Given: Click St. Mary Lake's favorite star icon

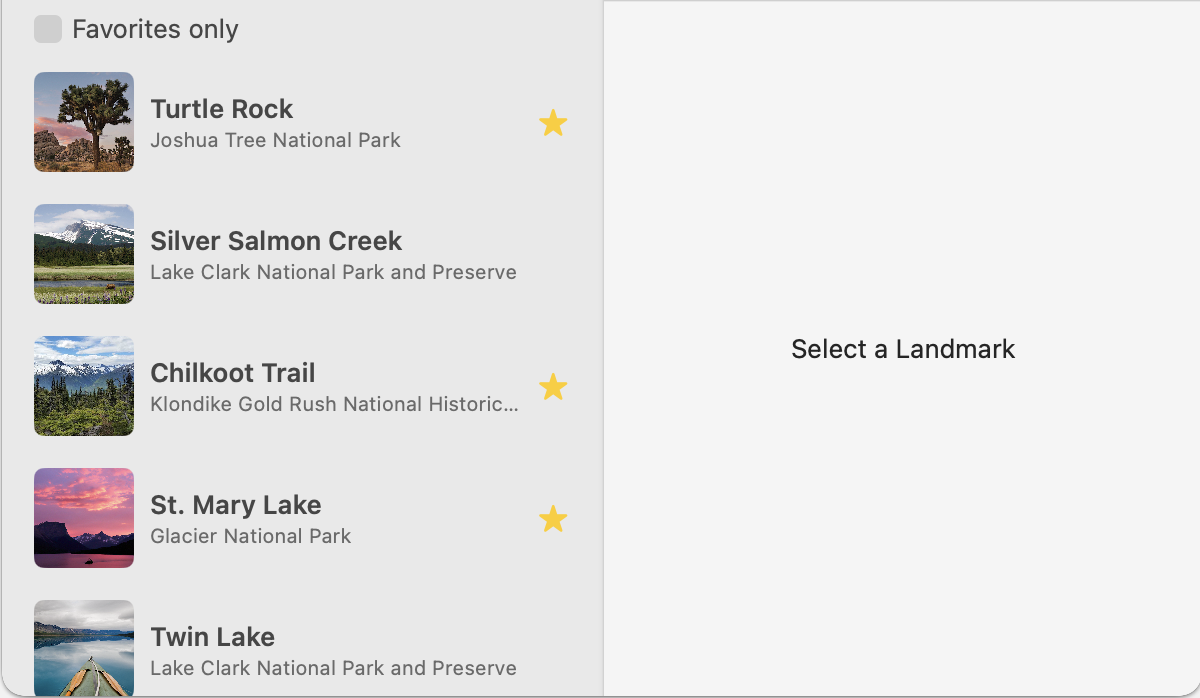Looking at the screenshot, I should tap(554, 518).
